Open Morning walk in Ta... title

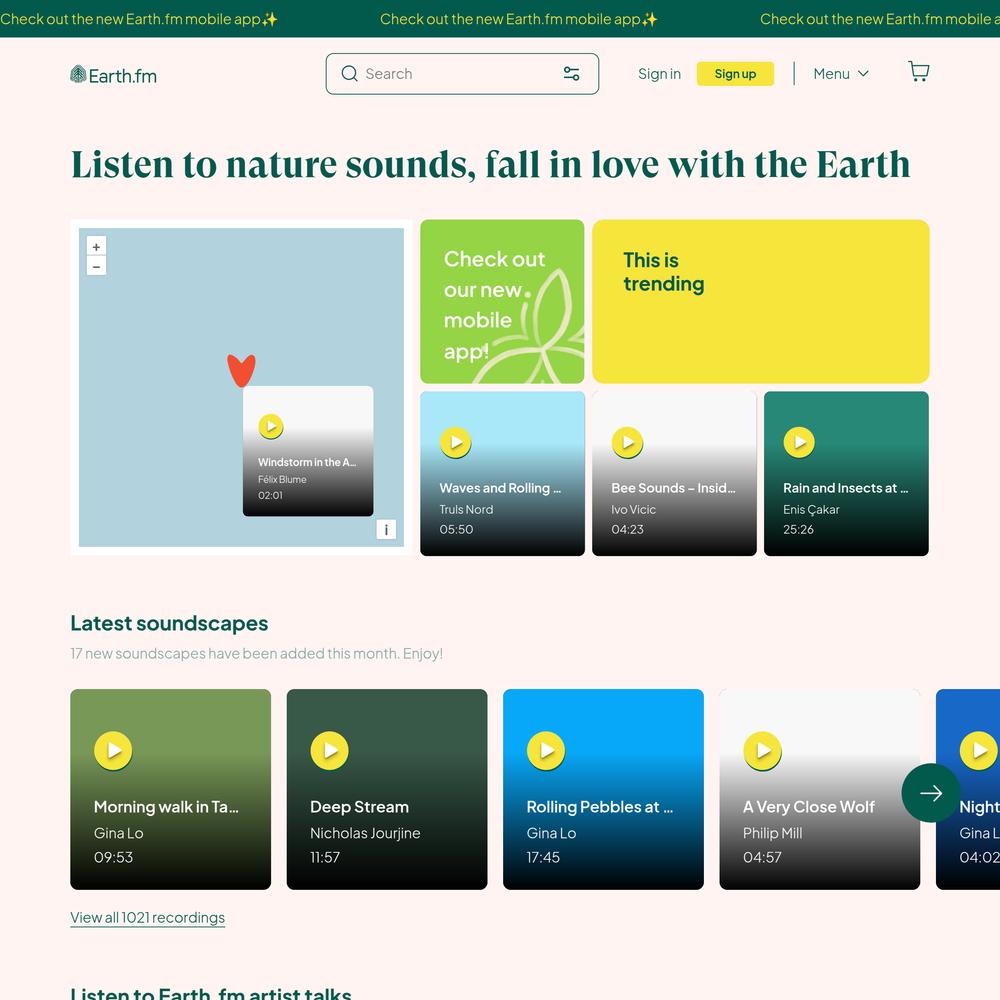point(166,807)
